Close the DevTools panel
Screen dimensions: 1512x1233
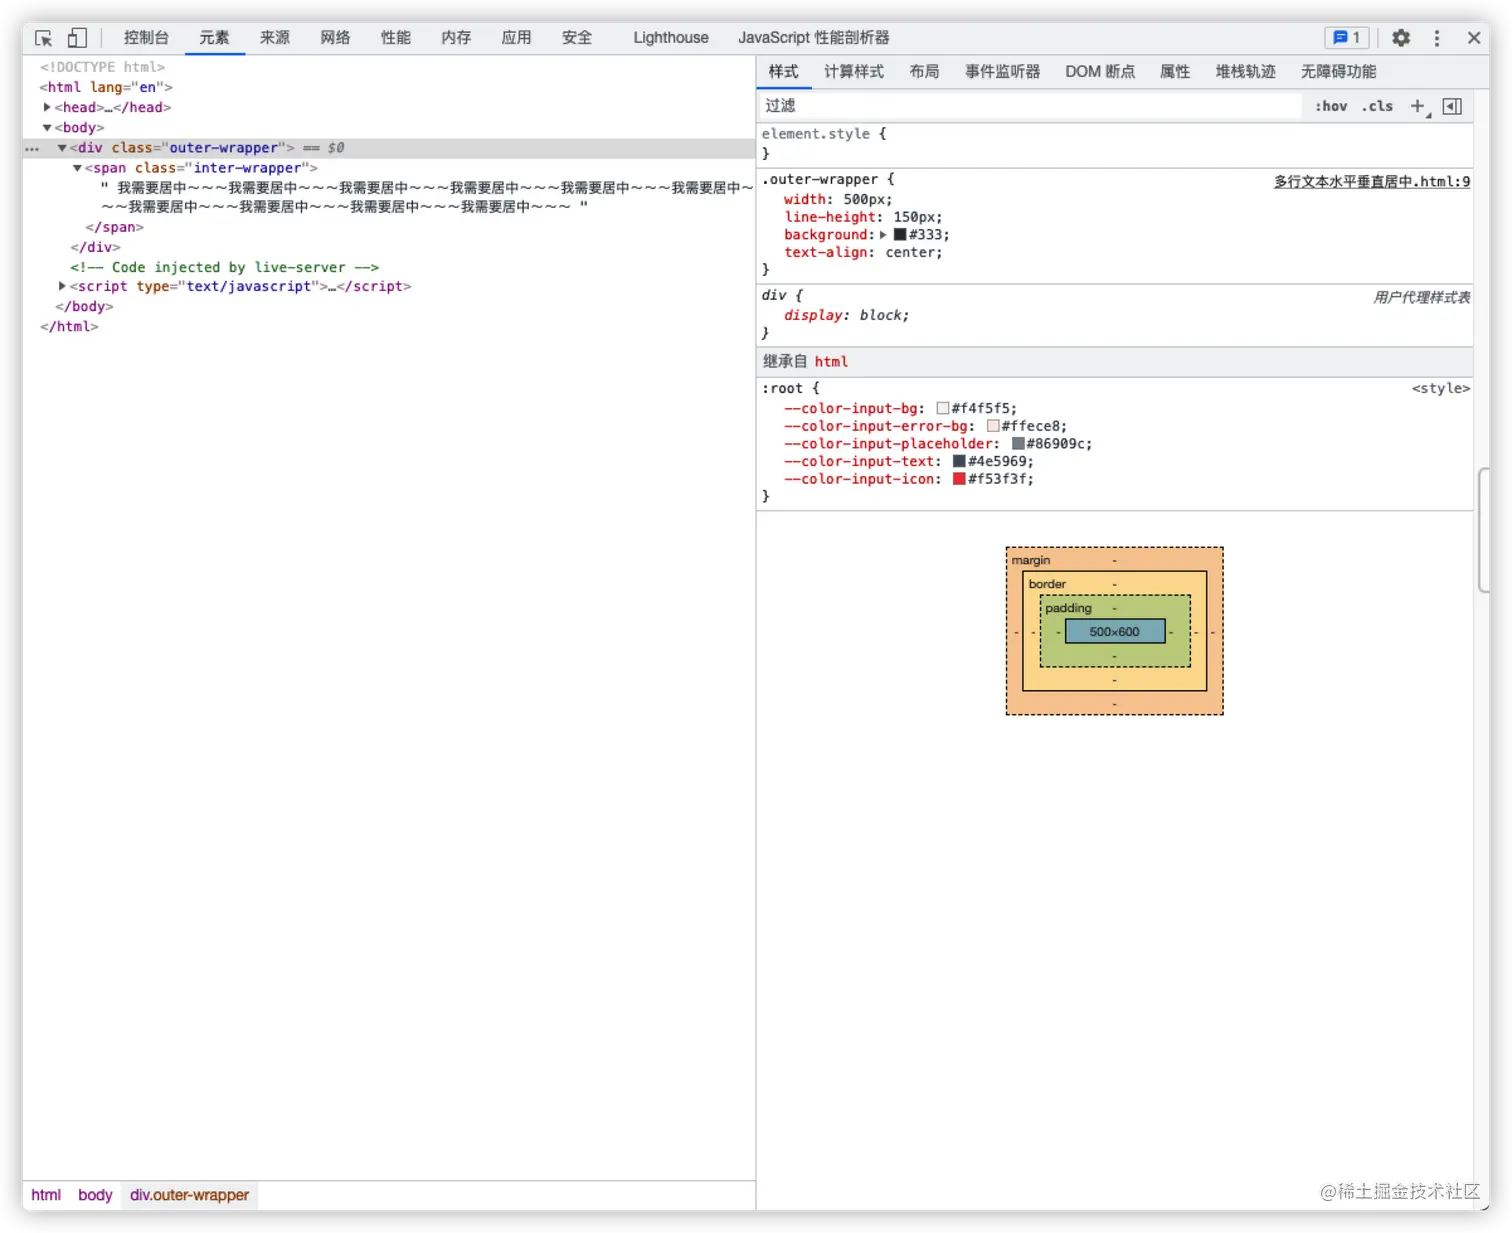coord(1474,38)
